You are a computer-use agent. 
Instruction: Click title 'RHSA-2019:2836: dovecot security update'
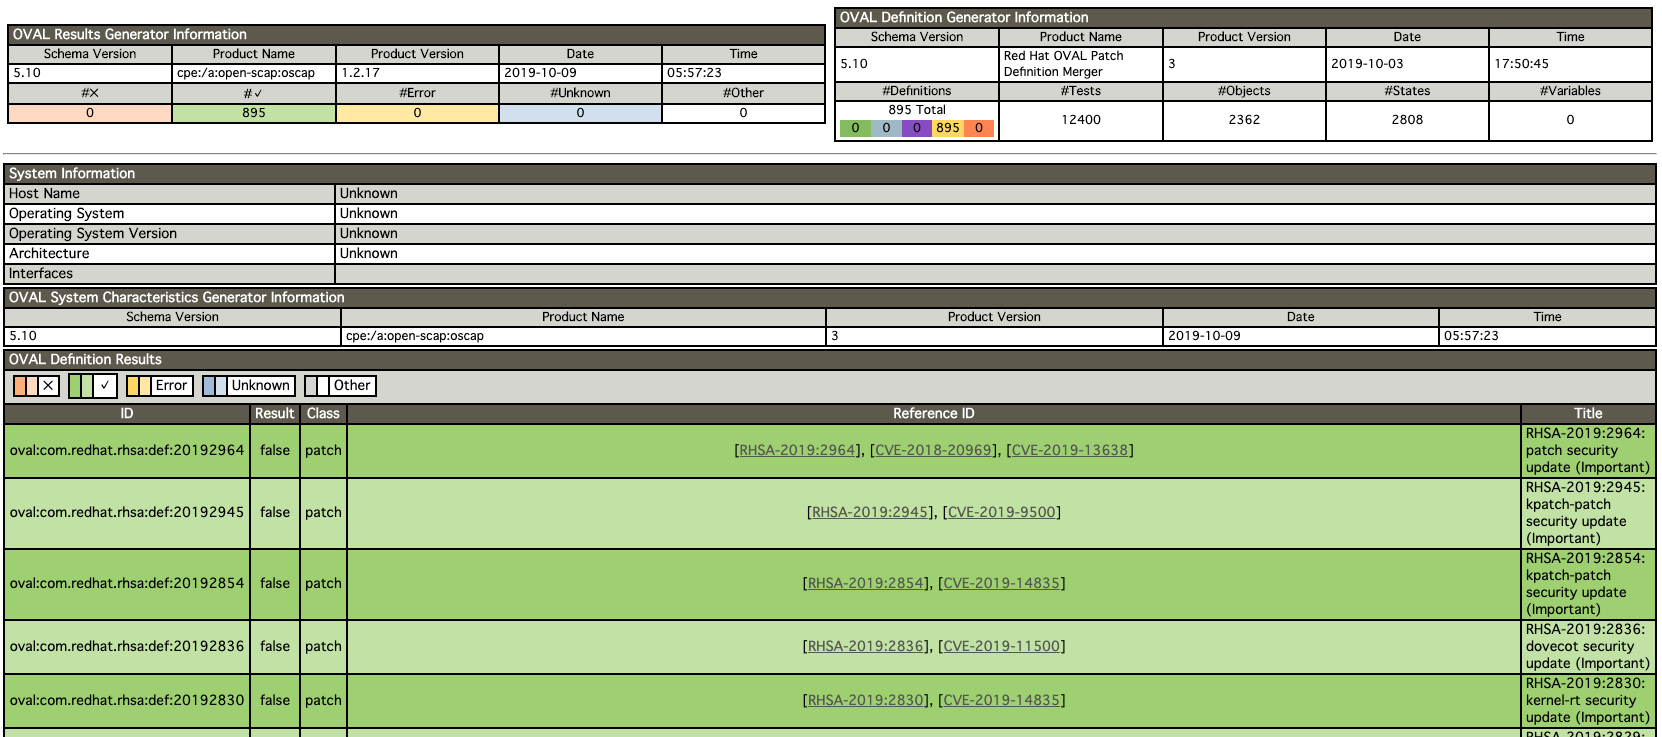[1588, 646]
